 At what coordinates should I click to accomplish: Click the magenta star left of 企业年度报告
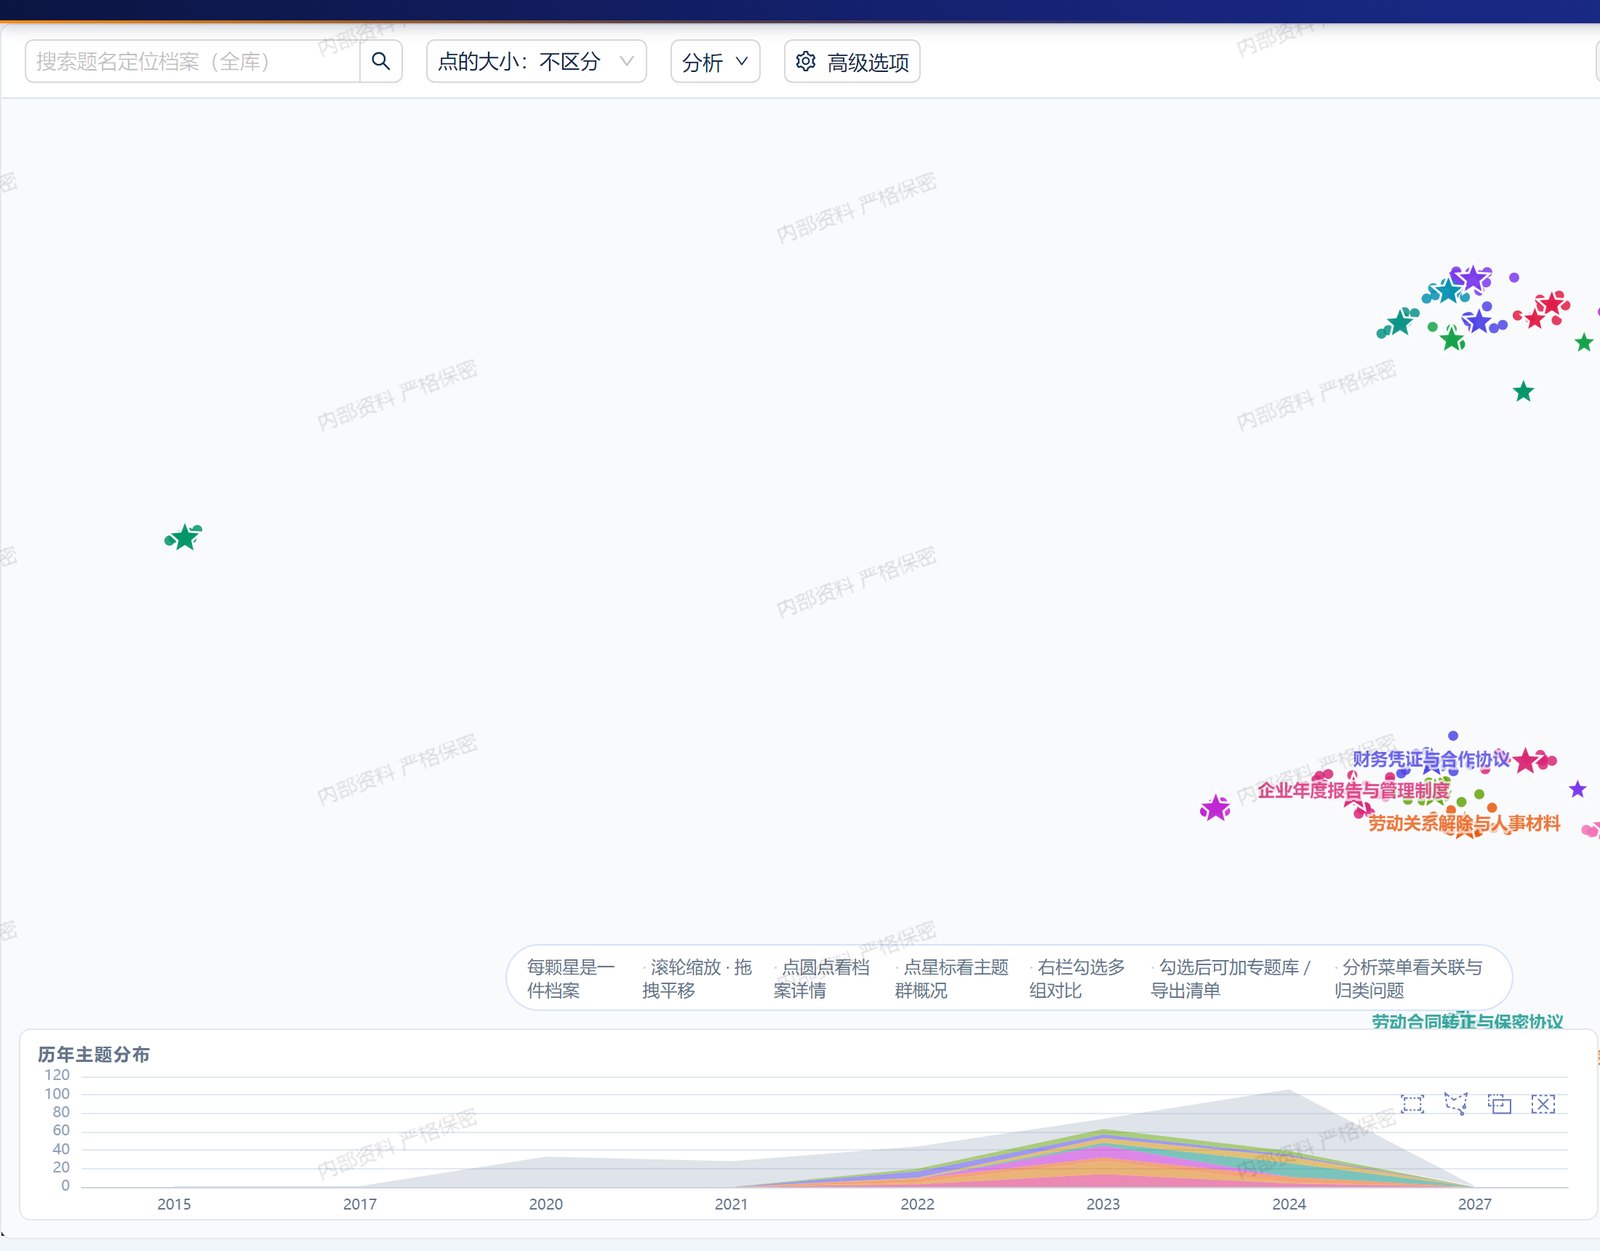pos(1215,808)
